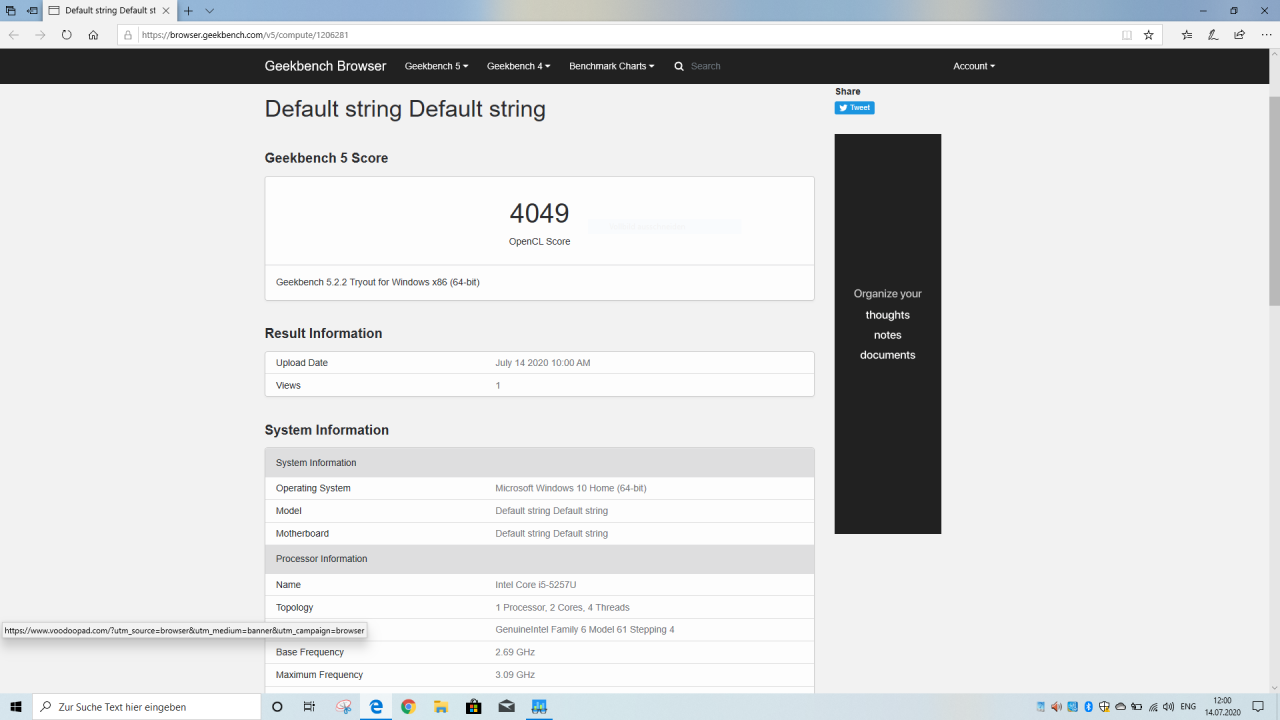This screenshot has width=1280, height=720.
Task: Show the tab preview dropdown arrow
Action: point(209,10)
